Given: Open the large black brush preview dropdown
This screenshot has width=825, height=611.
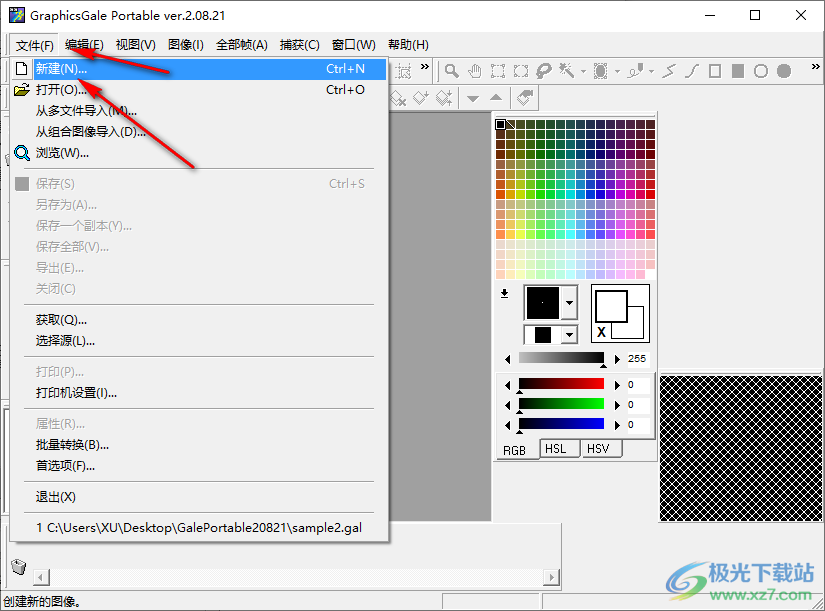Looking at the screenshot, I should point(569,303).
